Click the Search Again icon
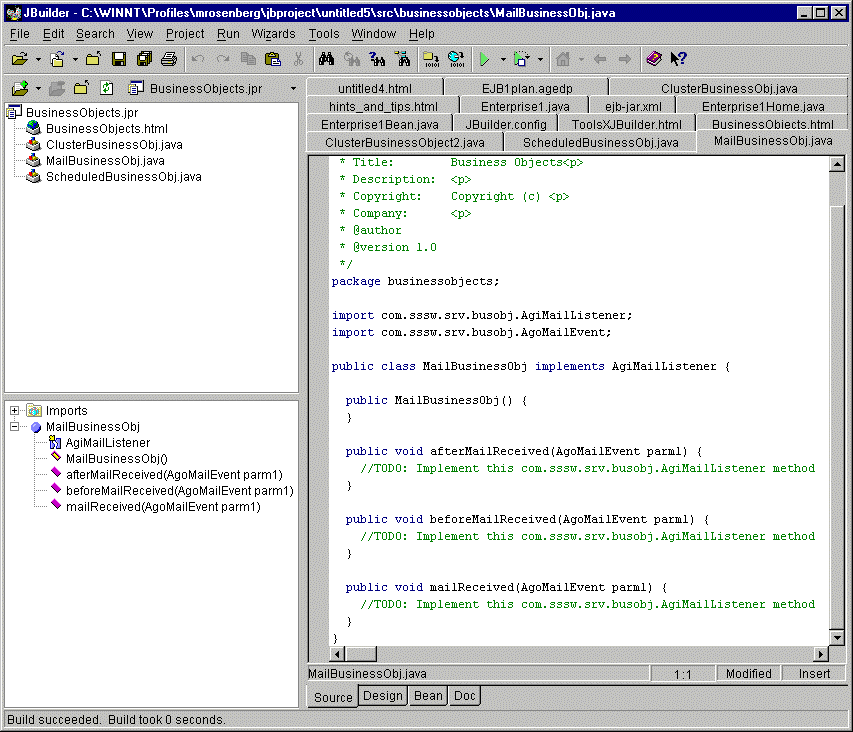This screenshot has height=732, width=853. point(377,59)
